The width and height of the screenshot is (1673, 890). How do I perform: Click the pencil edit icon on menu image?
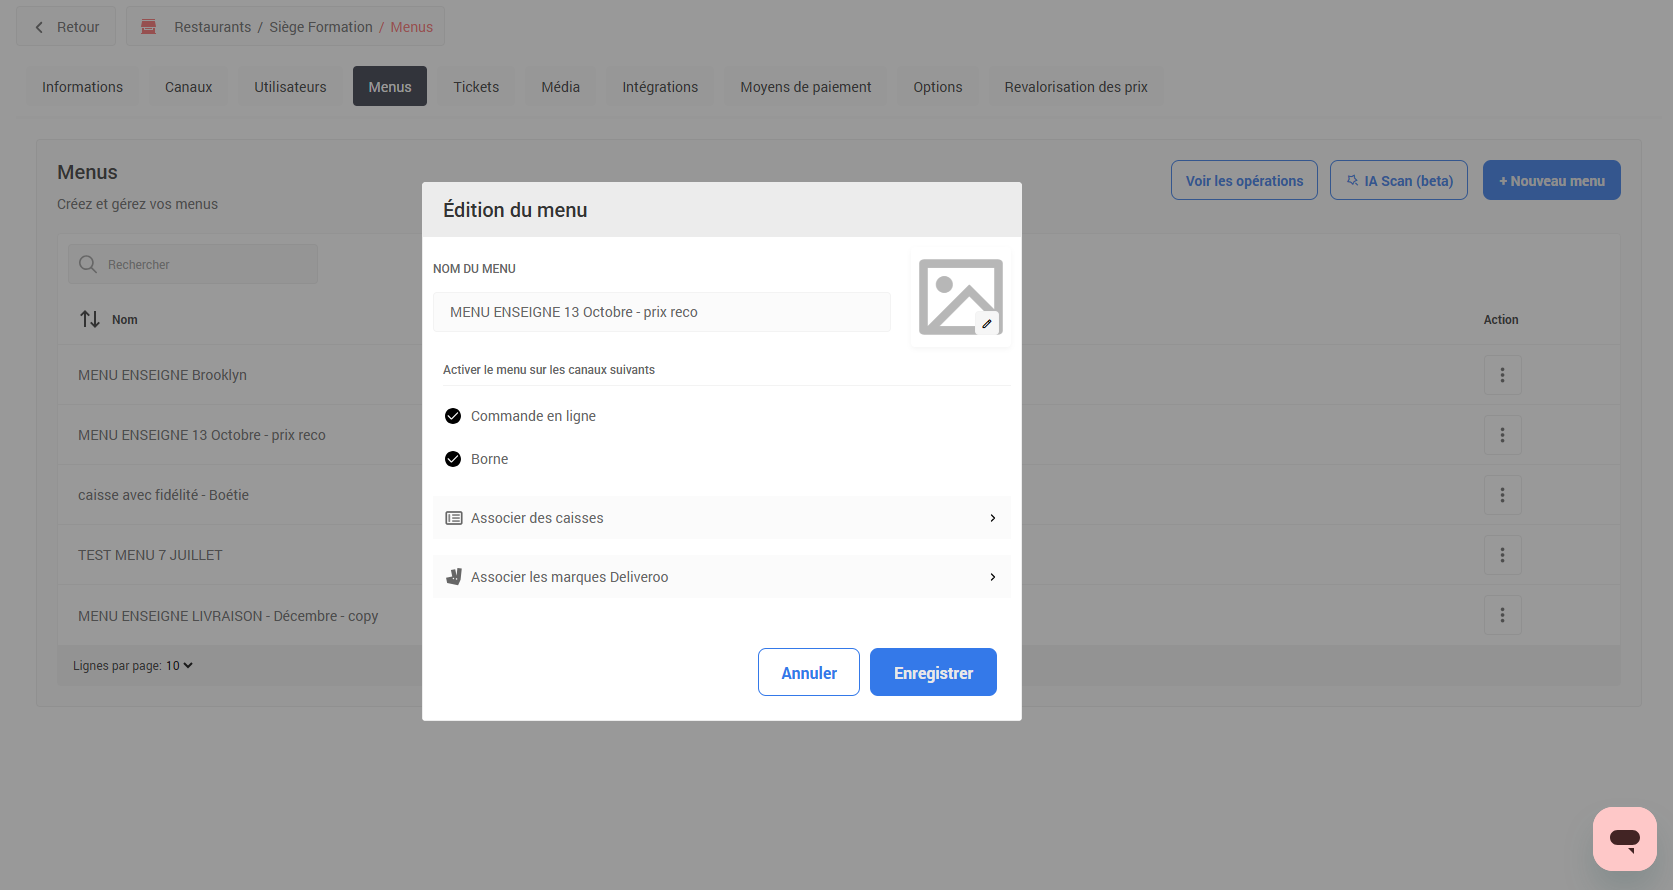tap(987, 324)
